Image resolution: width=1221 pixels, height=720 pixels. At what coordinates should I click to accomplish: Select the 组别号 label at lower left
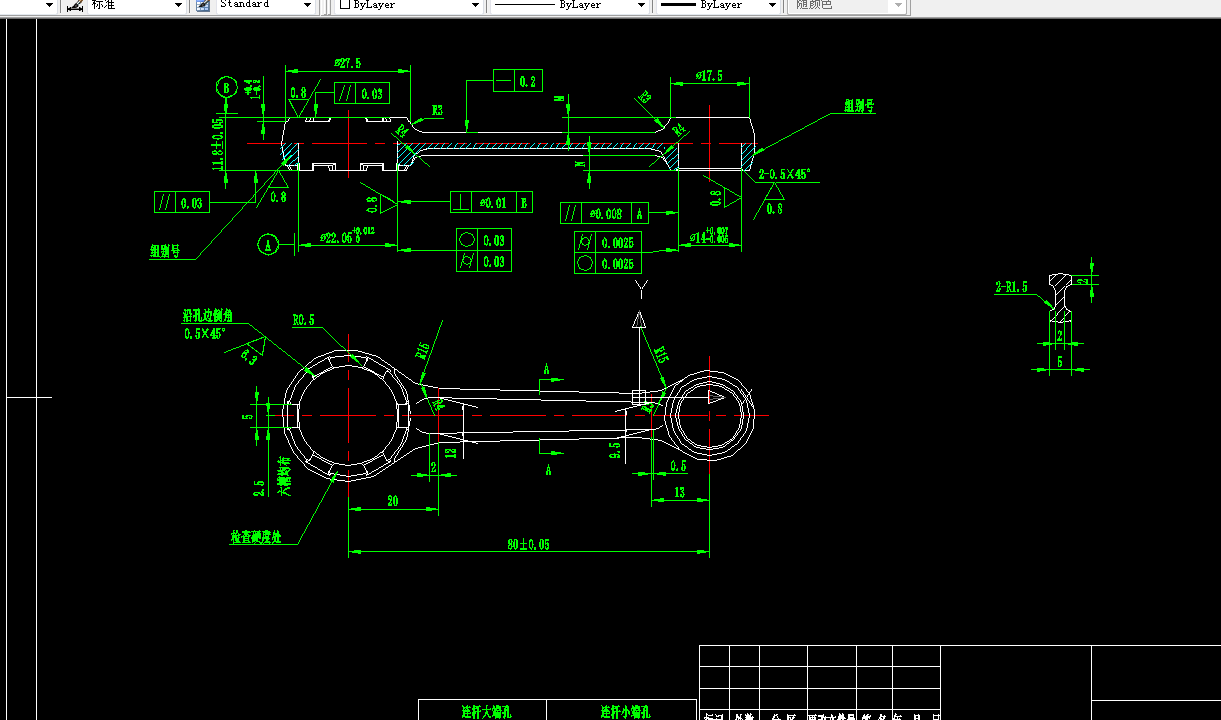(x=164, y=252)
